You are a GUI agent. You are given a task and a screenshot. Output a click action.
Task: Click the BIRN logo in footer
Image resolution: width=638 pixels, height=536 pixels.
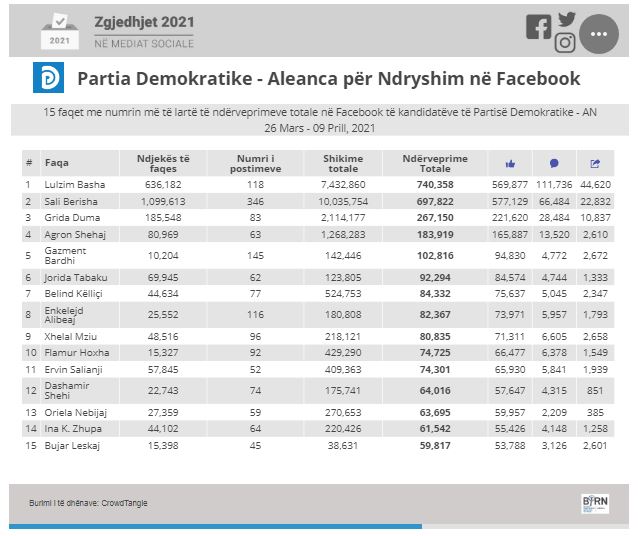(x=595, y=502)
